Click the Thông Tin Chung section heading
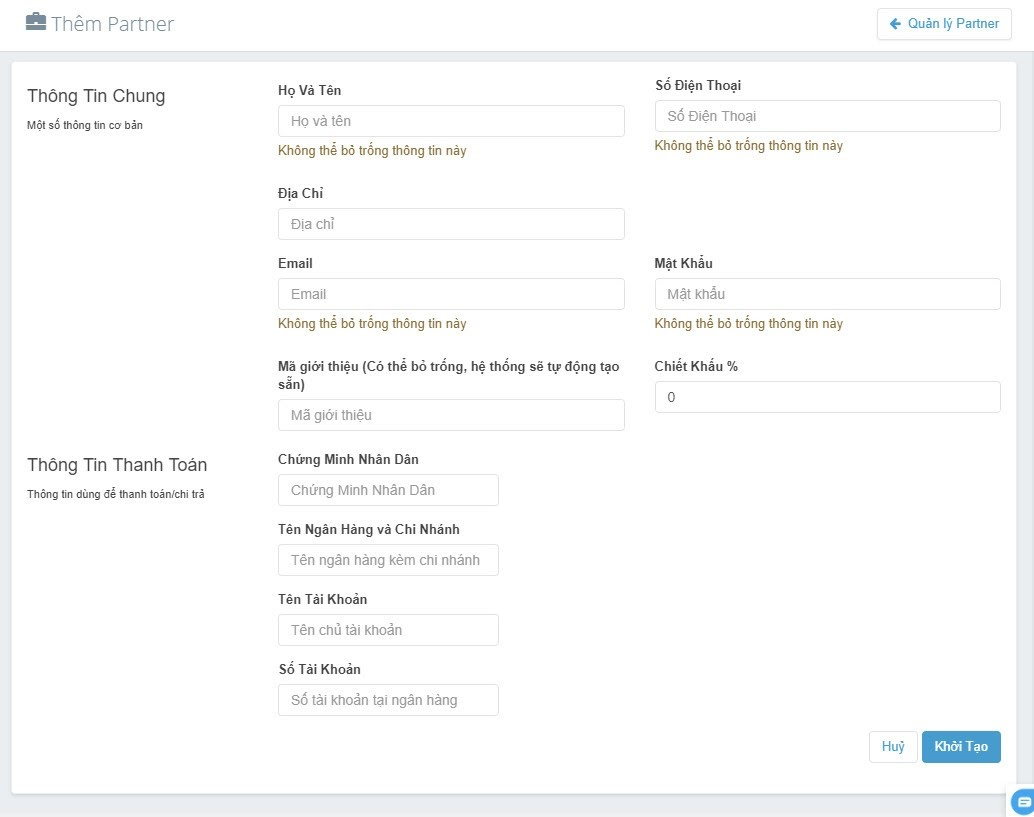The width and height of the screenshot is (1034, 817). coord(96,96)
